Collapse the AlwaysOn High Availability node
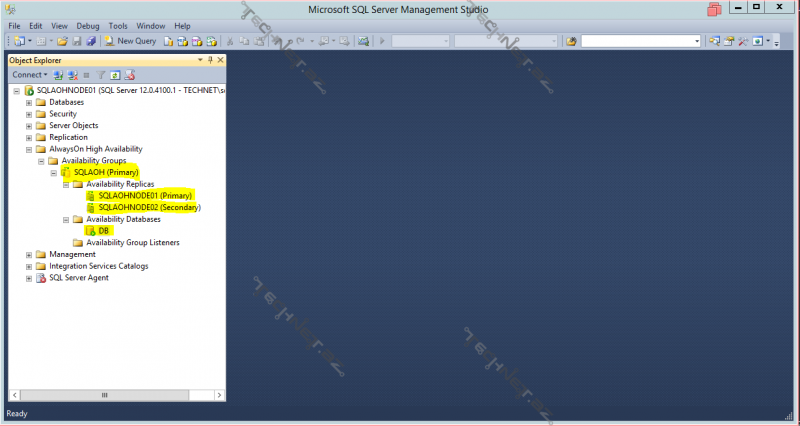 tap(29, 149)
